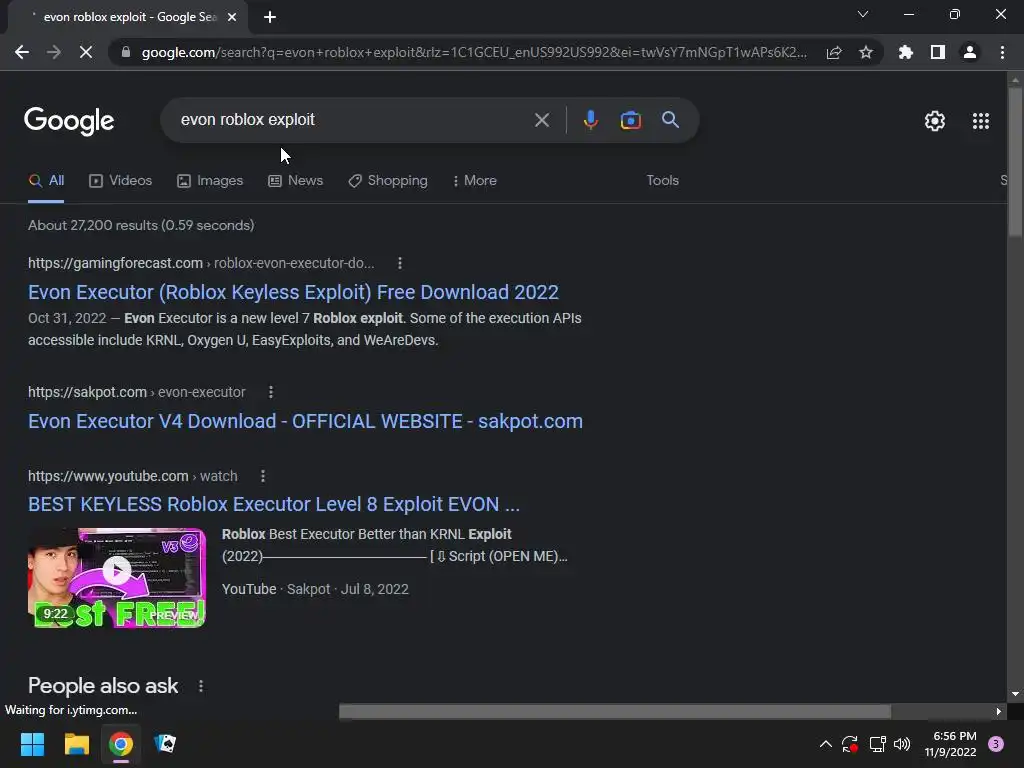Screen dimensions: 1024x768
Task: Open BEST KEYLESS Roblox Executor video link
Action: pyautogui.click(x=274, y=504)
